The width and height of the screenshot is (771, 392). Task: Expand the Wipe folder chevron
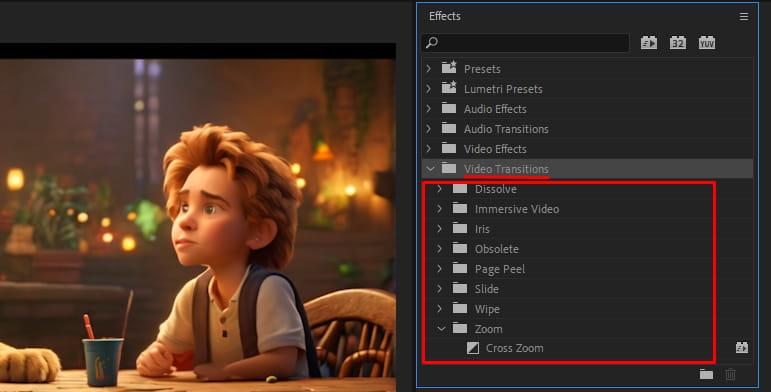click(x=440, y=308)
